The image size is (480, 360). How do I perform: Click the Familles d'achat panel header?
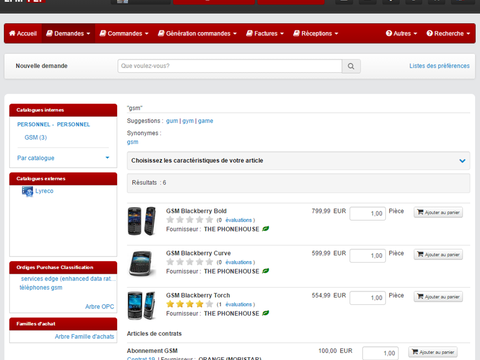(x=63, y=324)
